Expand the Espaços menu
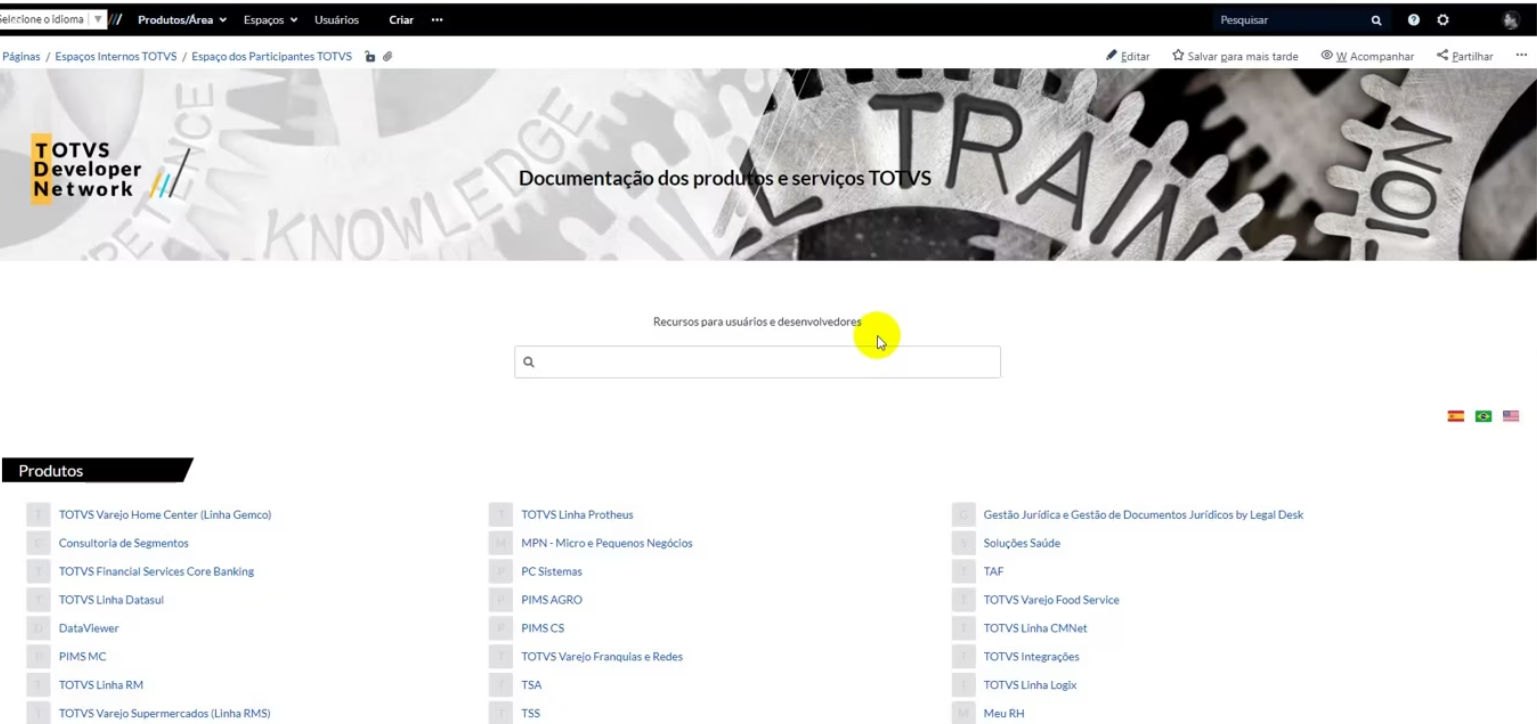The height and width of the screenshot is (724, 1537). click(271, 20)
